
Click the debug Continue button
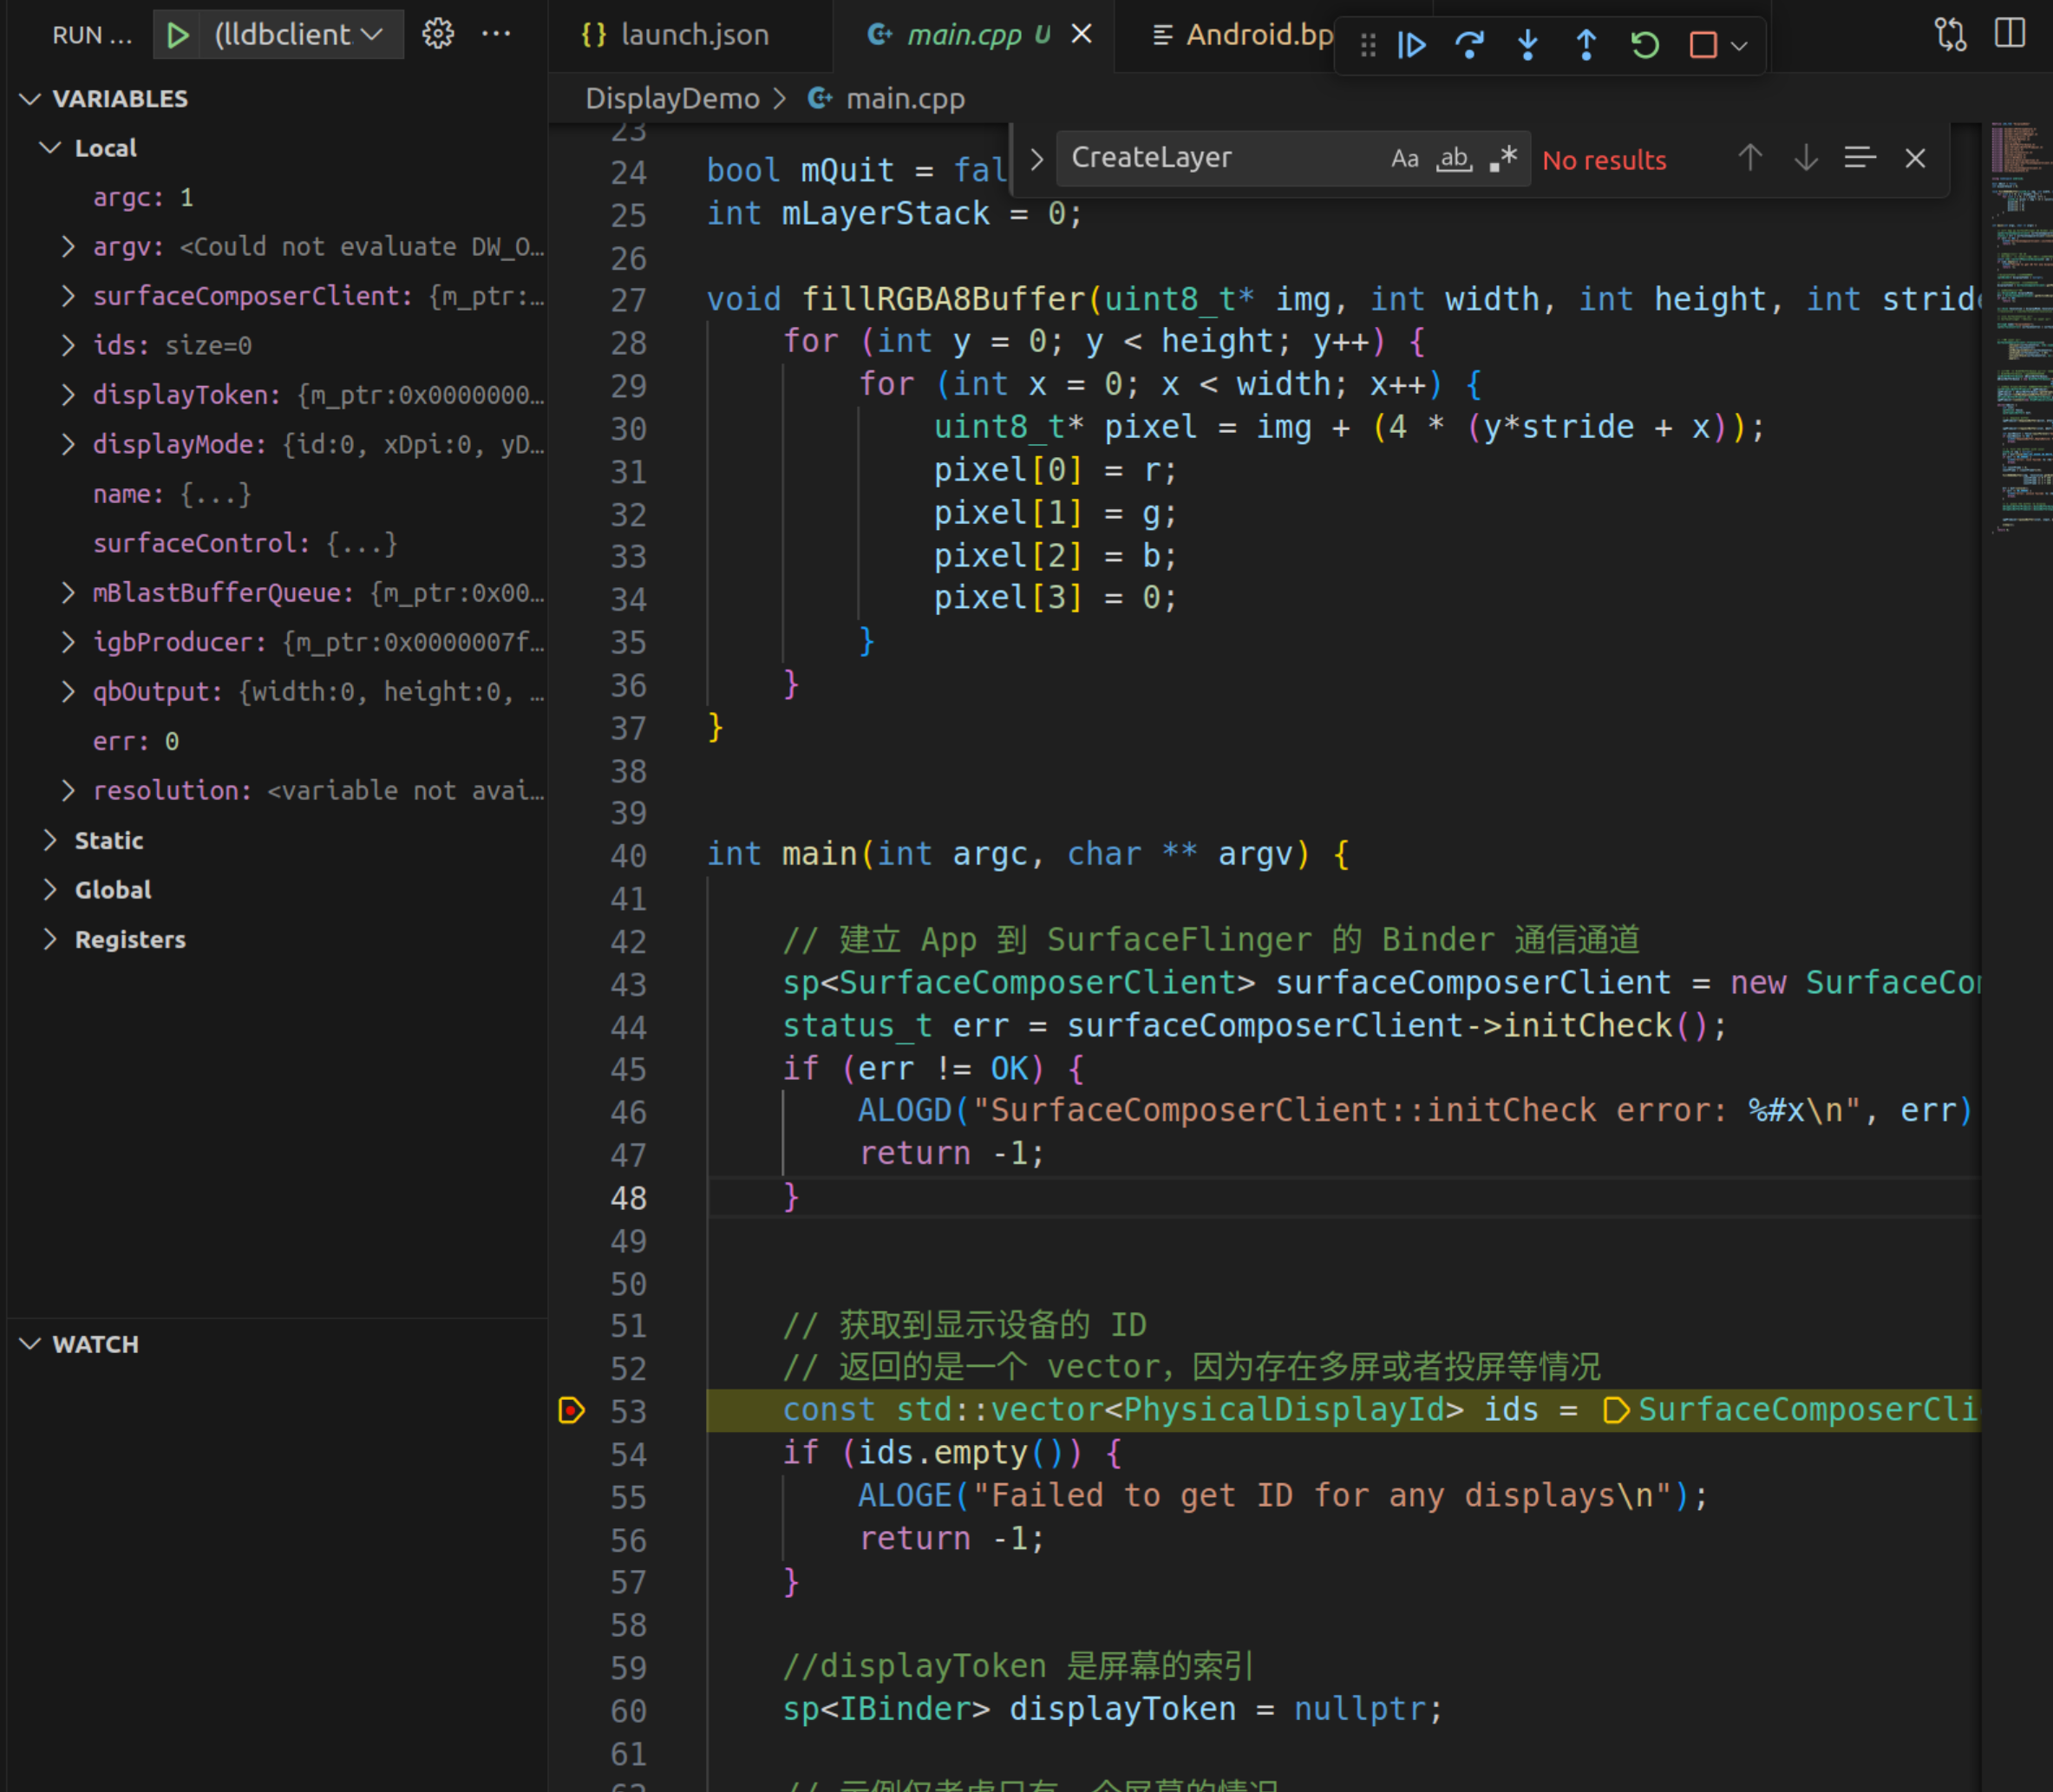point(1411,45)
